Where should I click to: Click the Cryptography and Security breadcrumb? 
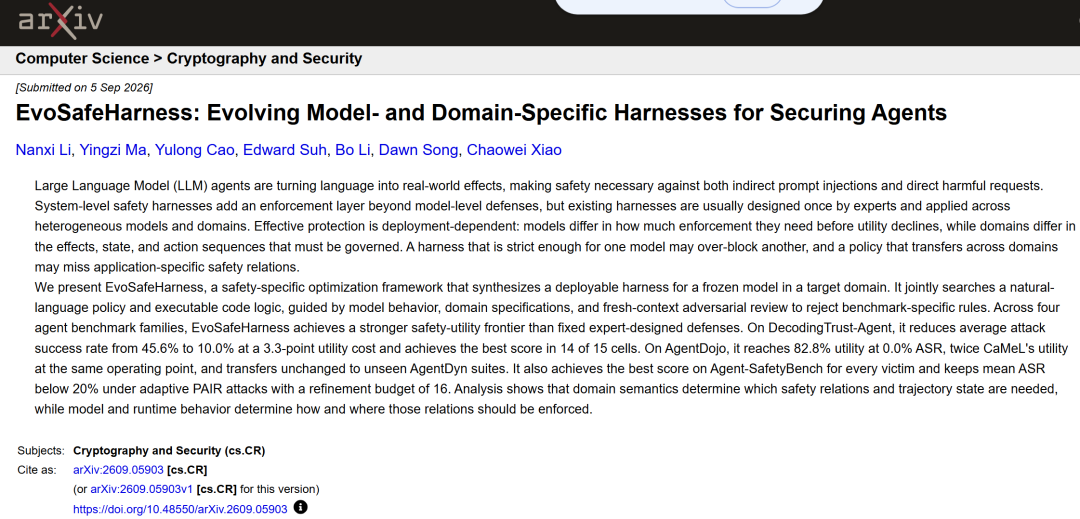pyautogui.click(x=264, y=59)
